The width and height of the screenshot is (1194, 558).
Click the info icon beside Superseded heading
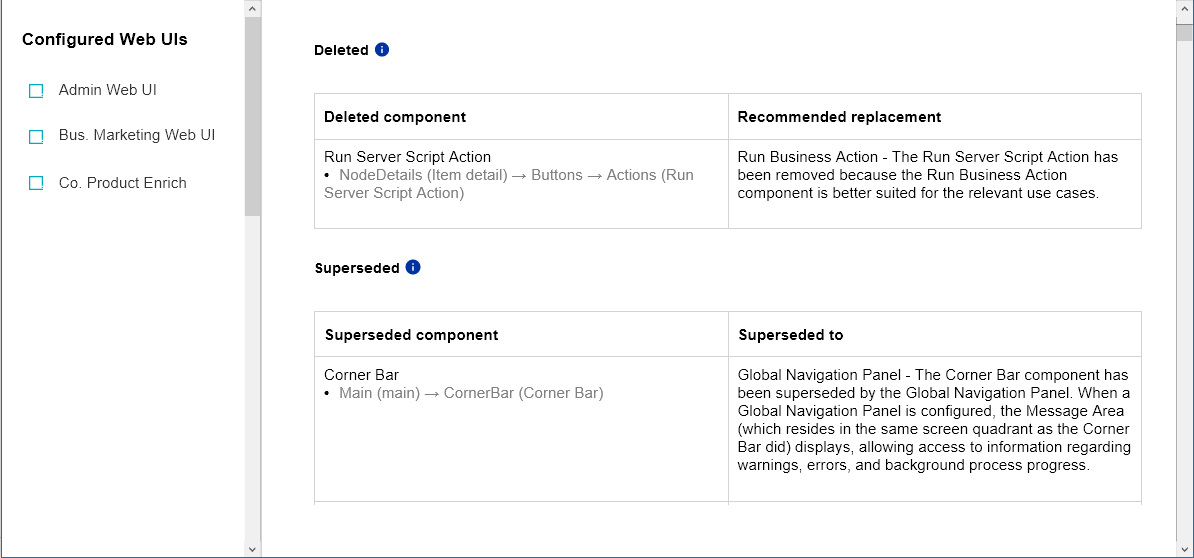[x=413, y=268]
